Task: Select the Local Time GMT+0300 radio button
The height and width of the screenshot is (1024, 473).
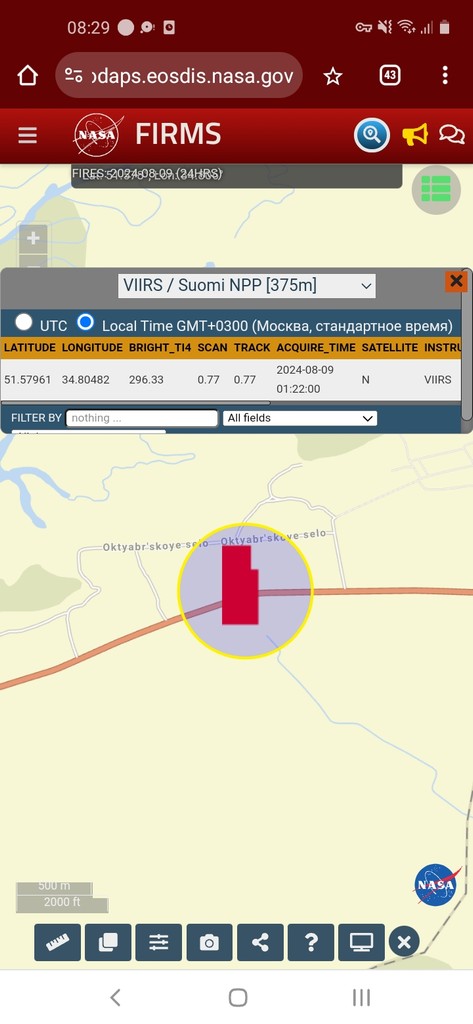Action: (x=85, y=322)
